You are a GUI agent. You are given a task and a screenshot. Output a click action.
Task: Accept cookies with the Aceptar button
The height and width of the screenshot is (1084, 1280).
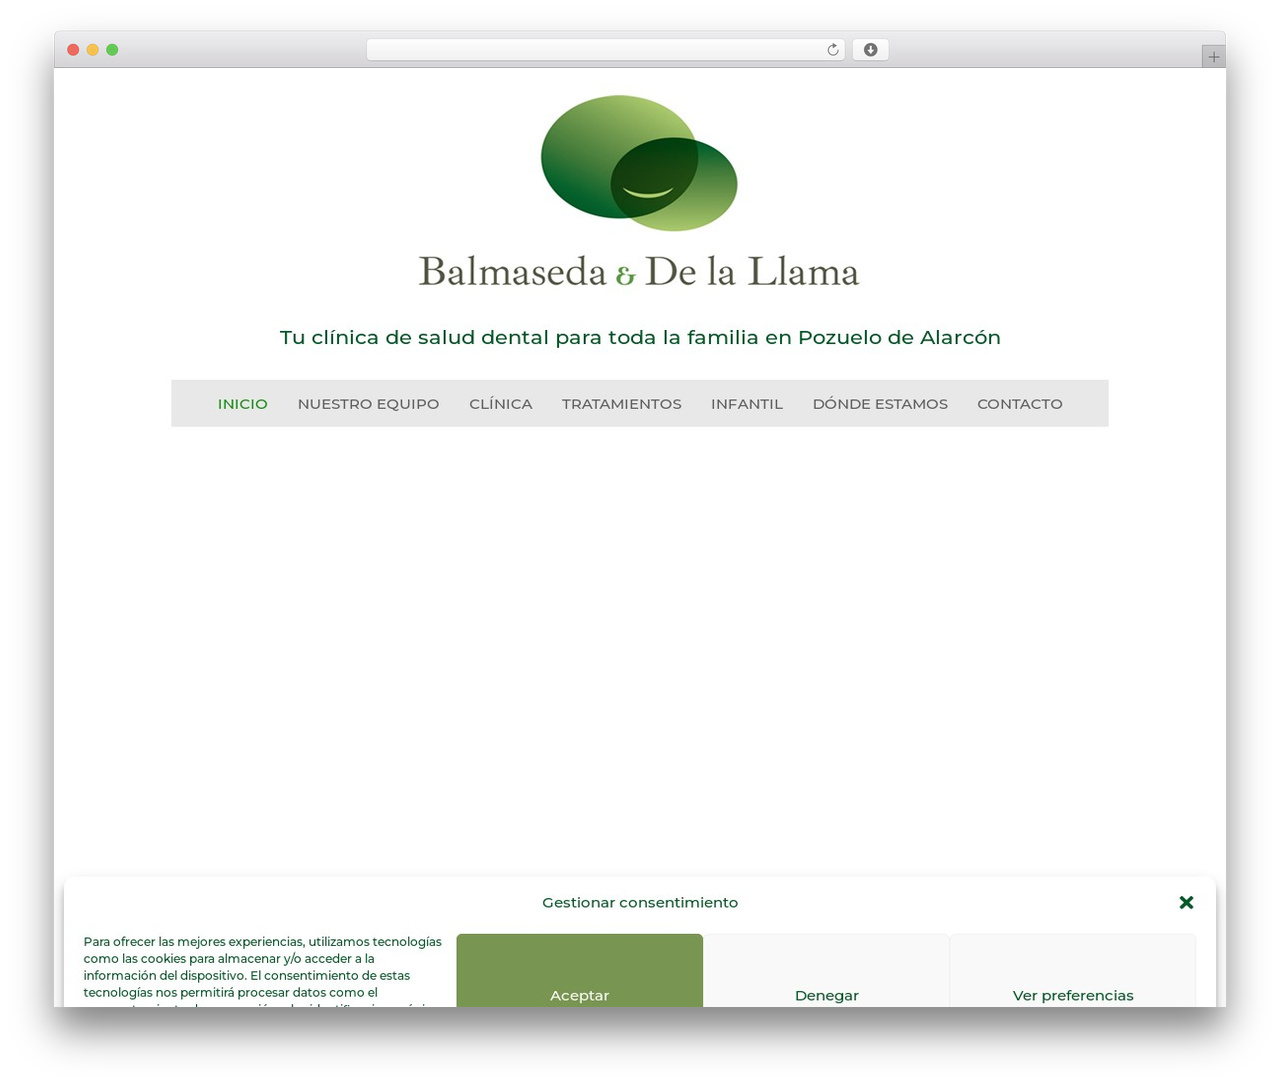tap(580, 970)
